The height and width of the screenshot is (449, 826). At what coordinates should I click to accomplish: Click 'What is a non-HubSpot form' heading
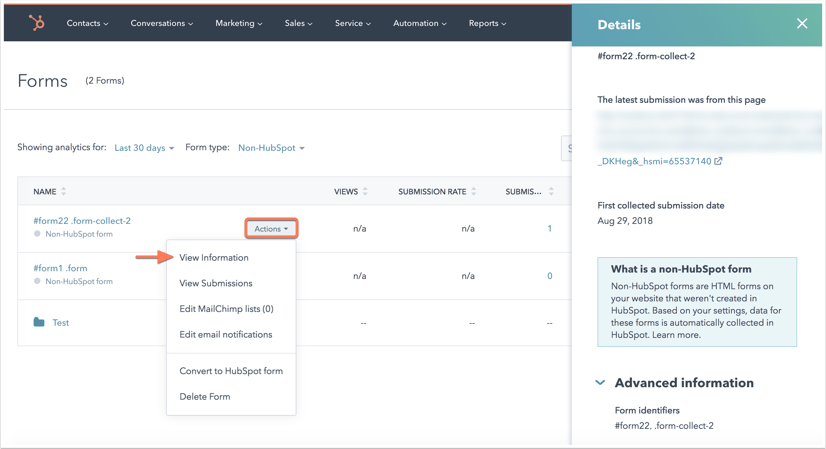(681, 269)
